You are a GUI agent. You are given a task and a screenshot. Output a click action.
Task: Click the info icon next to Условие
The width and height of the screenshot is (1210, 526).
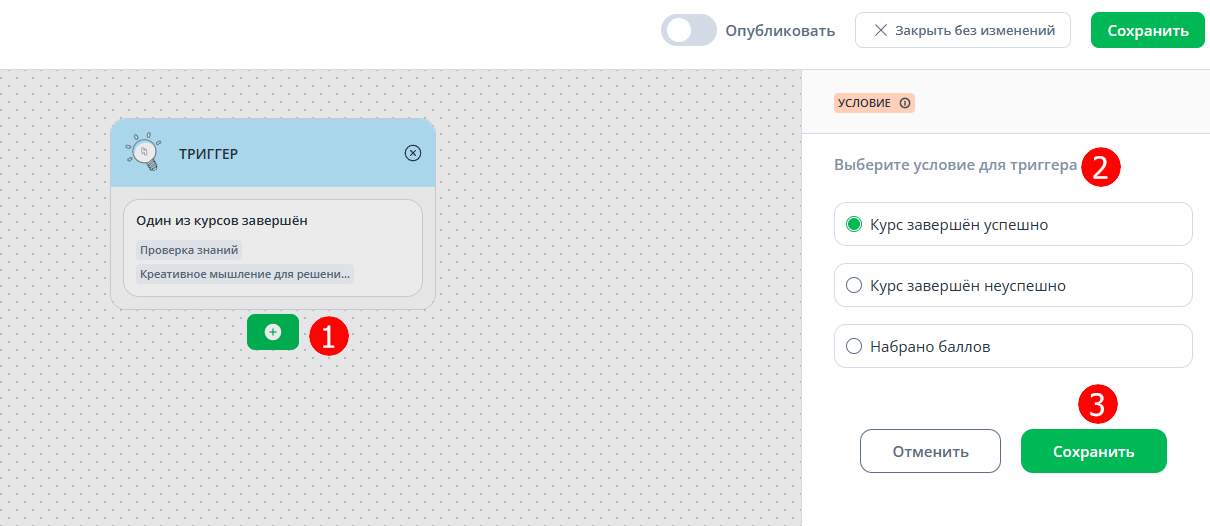(905, 103)
